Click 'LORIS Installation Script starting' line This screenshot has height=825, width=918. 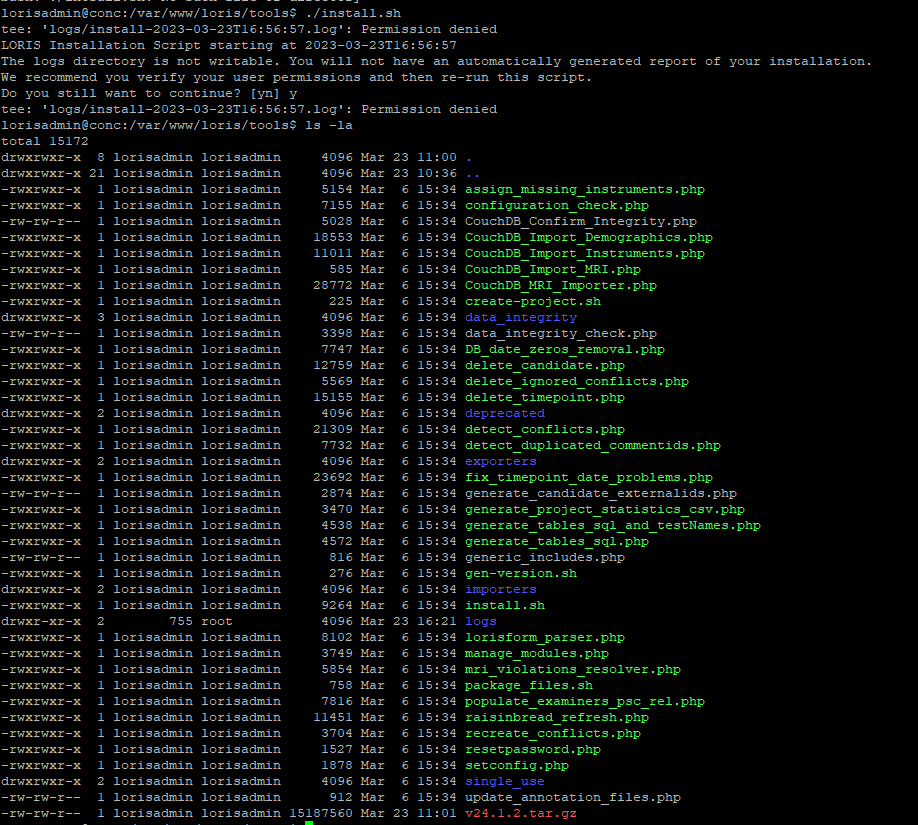point(229,46)
